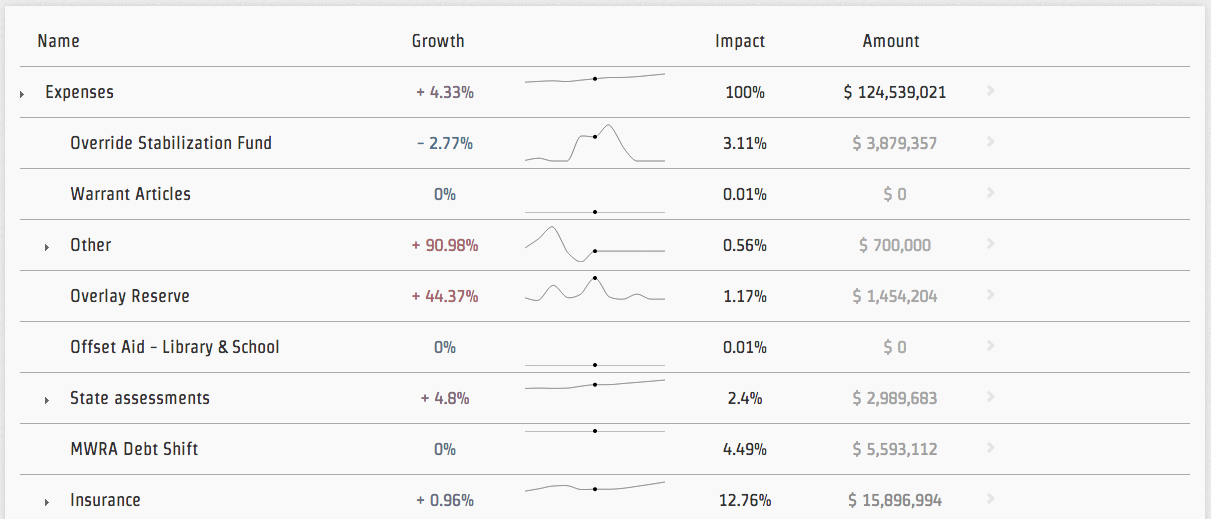The height and width of the screenshot is (519, 1211).
Task: Click right chevron for Override Stabilization Fund
Action: pyautogui.click(x=990, y=142)
